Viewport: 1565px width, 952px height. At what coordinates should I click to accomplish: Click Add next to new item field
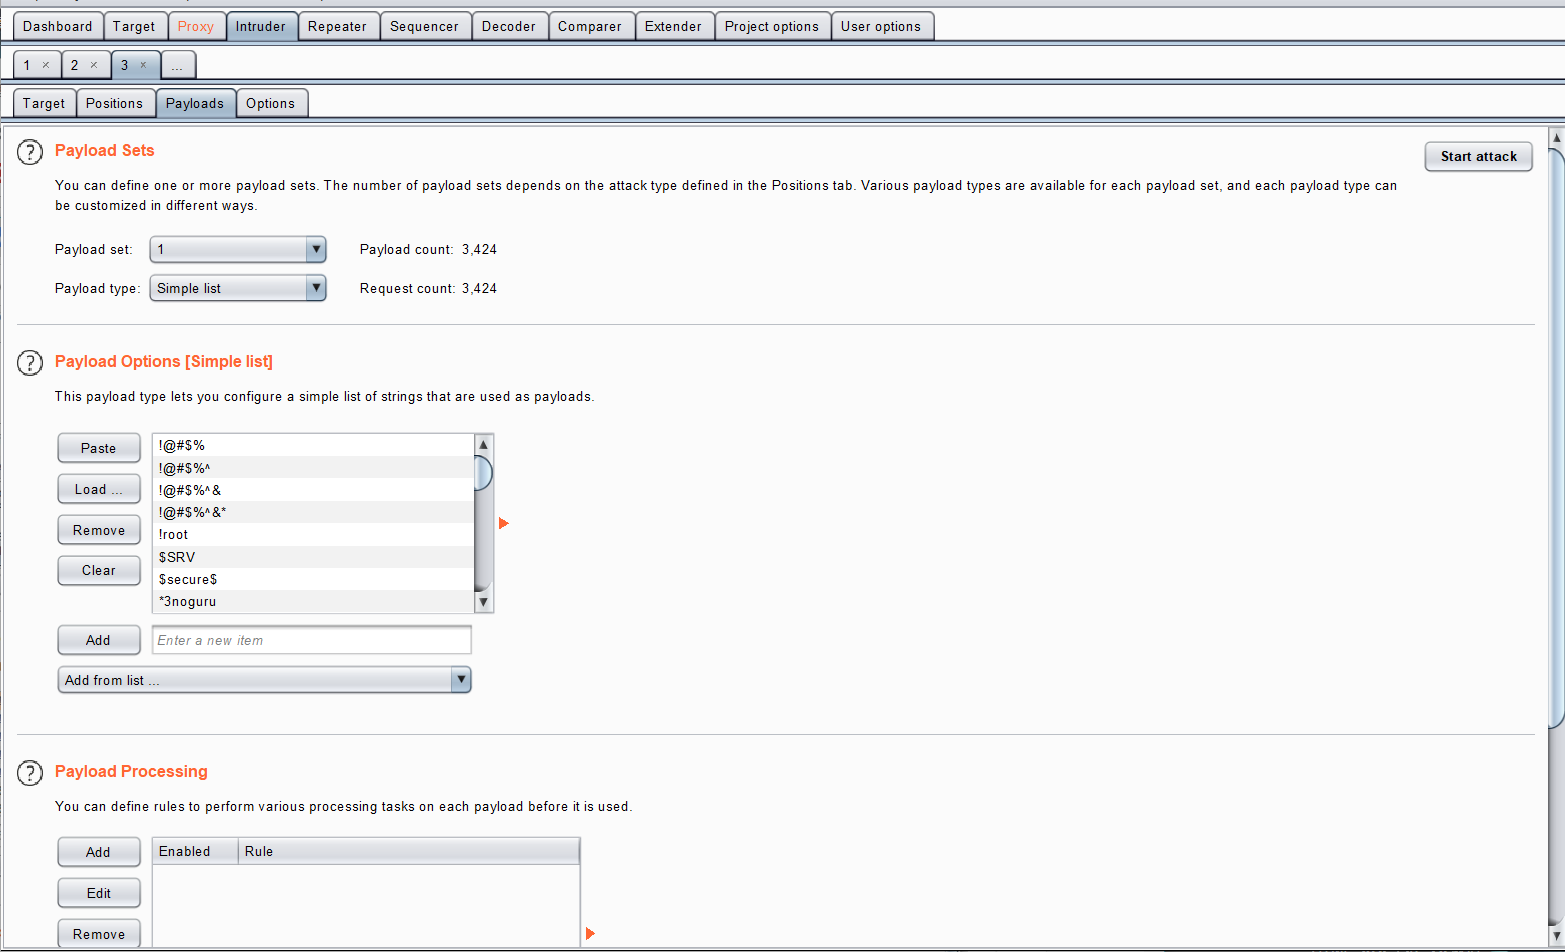pyautogui.click(x=99, y=640)
